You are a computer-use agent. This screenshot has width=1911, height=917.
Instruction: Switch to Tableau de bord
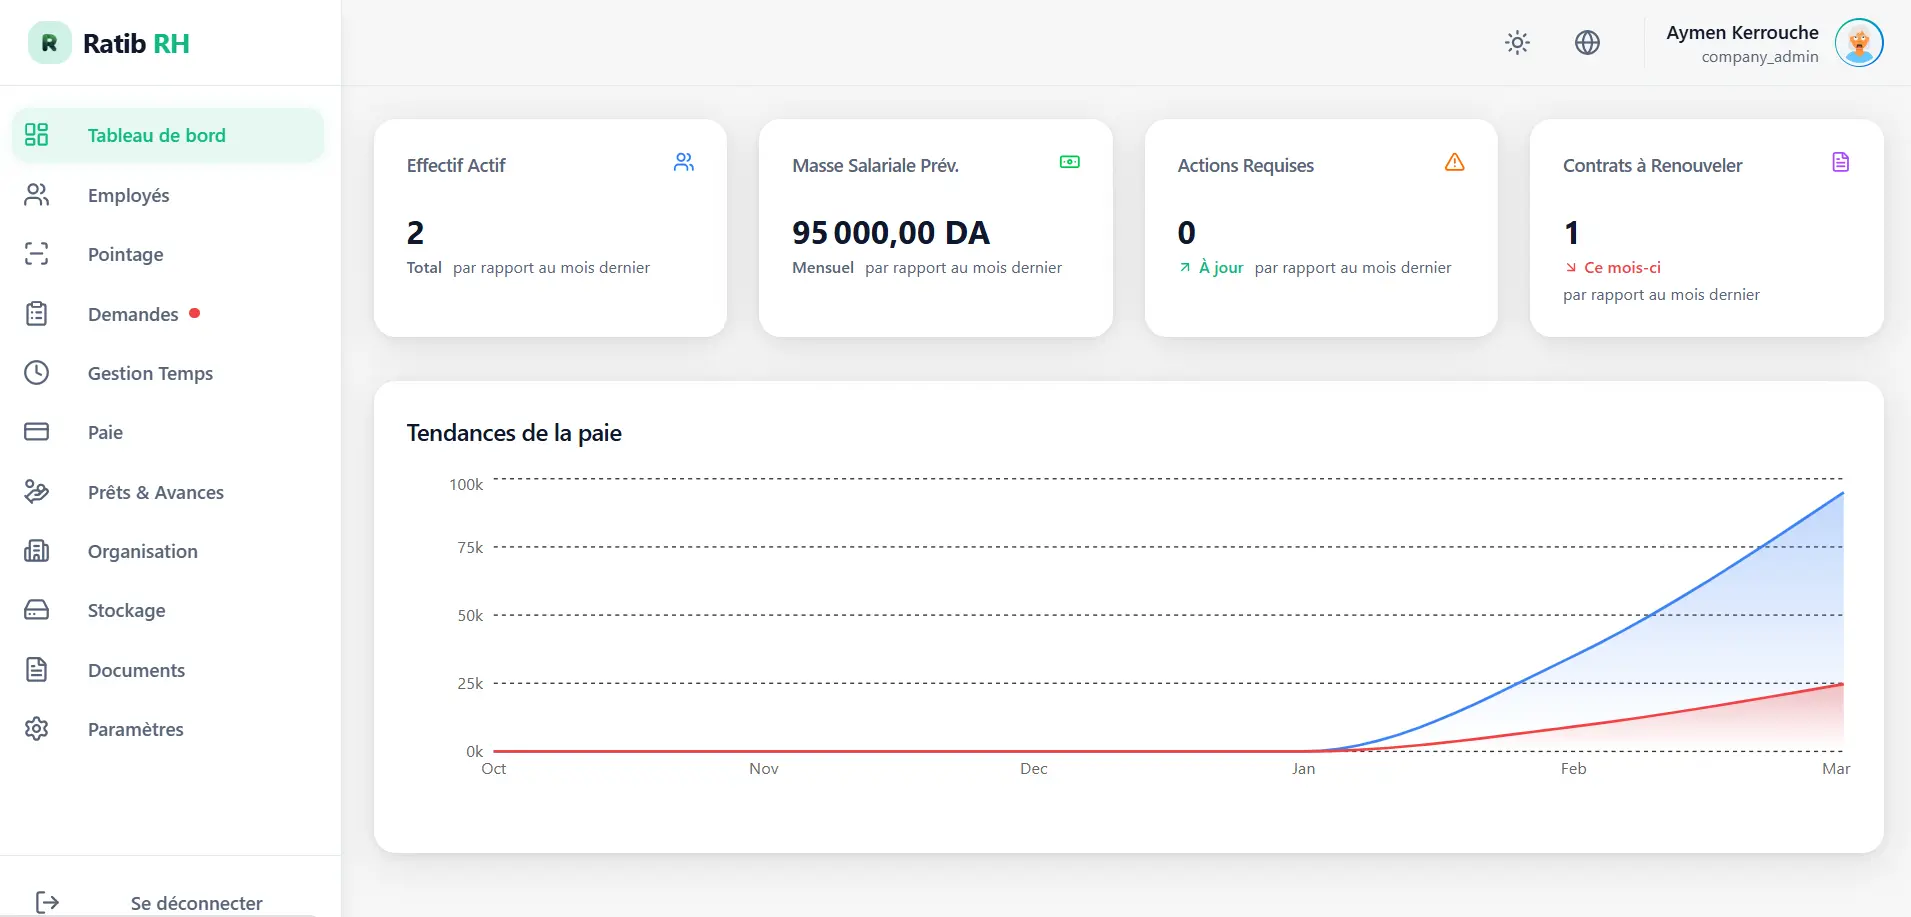coord(157,134)
